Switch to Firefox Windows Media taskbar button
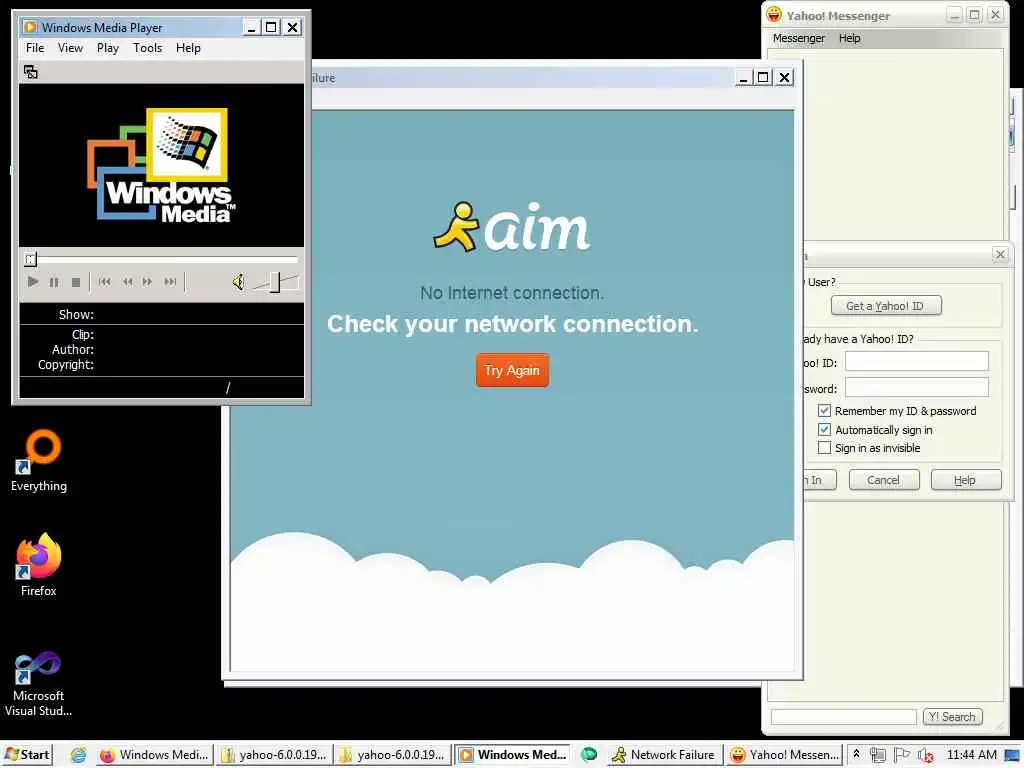Image resolution: width=1024 pixels, height=768 pixels. 154,755
